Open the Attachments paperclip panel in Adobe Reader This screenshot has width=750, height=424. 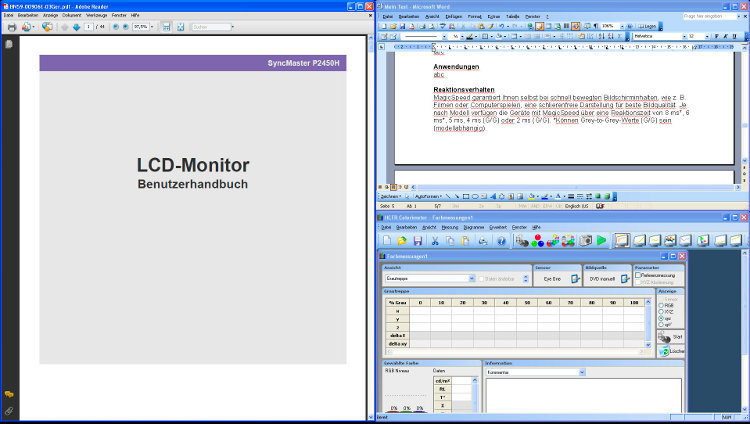pyautogui.click(x=9, y=411)
